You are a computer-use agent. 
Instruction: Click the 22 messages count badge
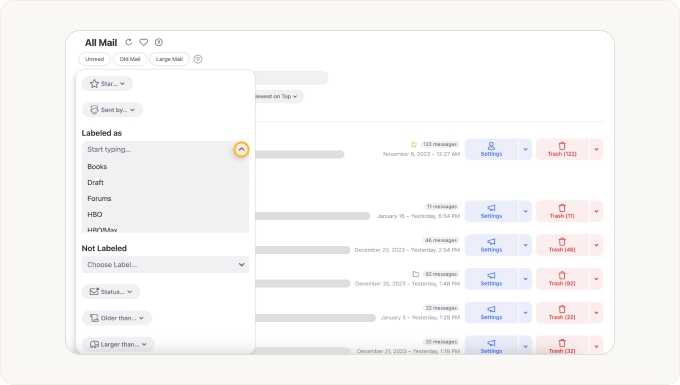[441, 308]
